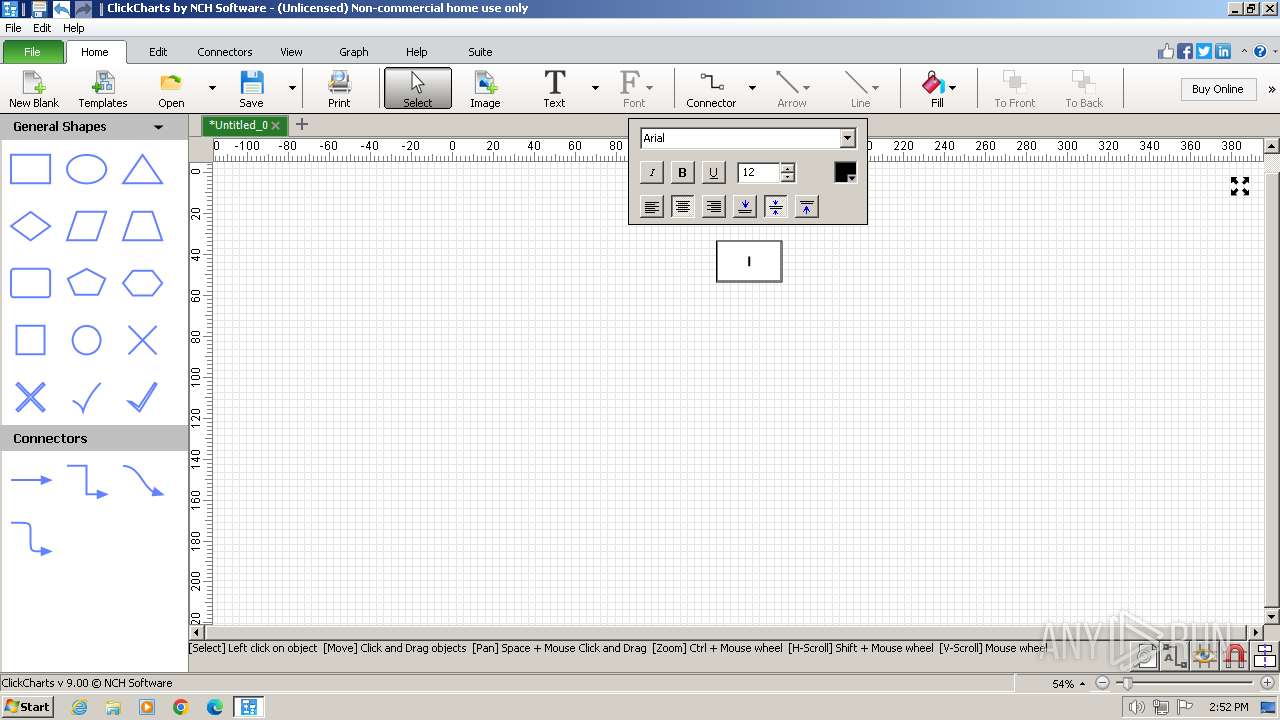1280x720 pixels.
Task: Click the Open file toolbar icon
Action: pos(171,89)
